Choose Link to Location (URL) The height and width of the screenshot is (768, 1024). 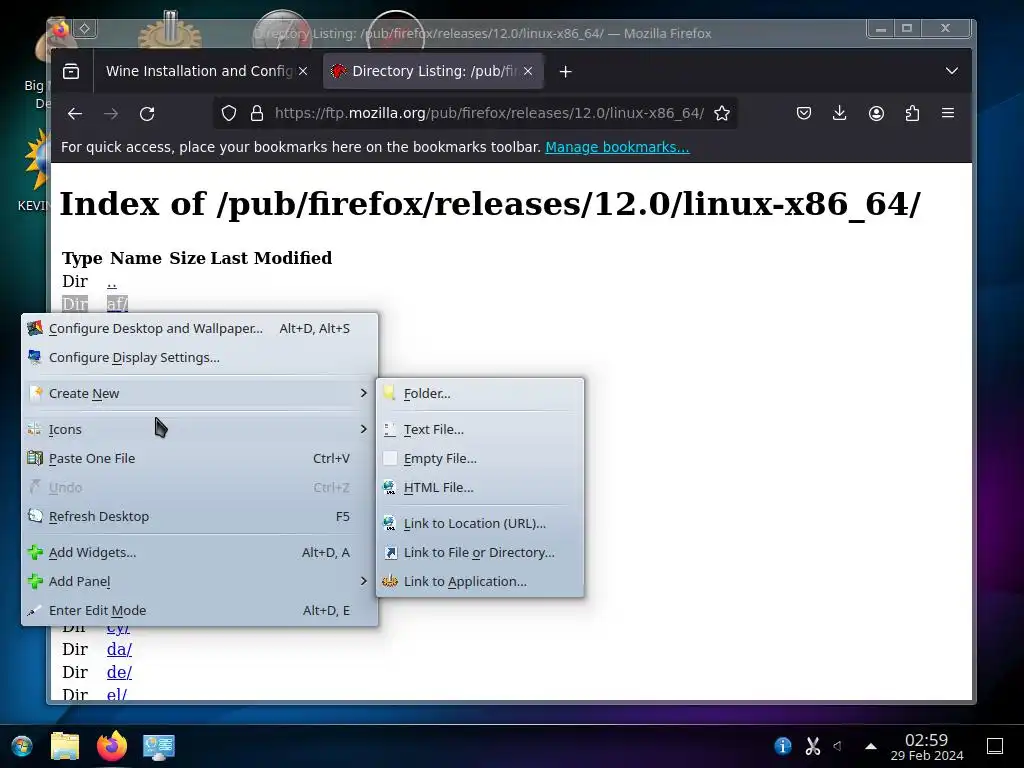coord(480,523)
